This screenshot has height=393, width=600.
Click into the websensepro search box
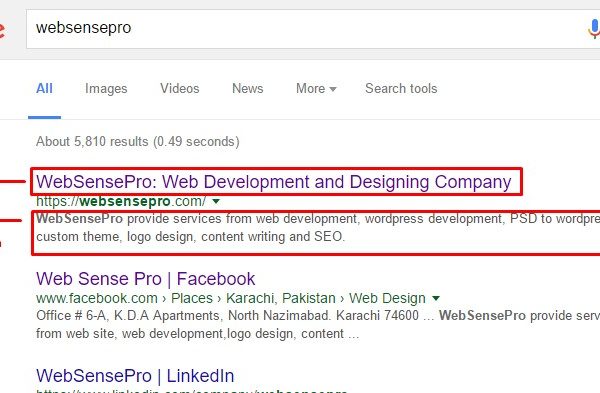[x=306, y=29]
